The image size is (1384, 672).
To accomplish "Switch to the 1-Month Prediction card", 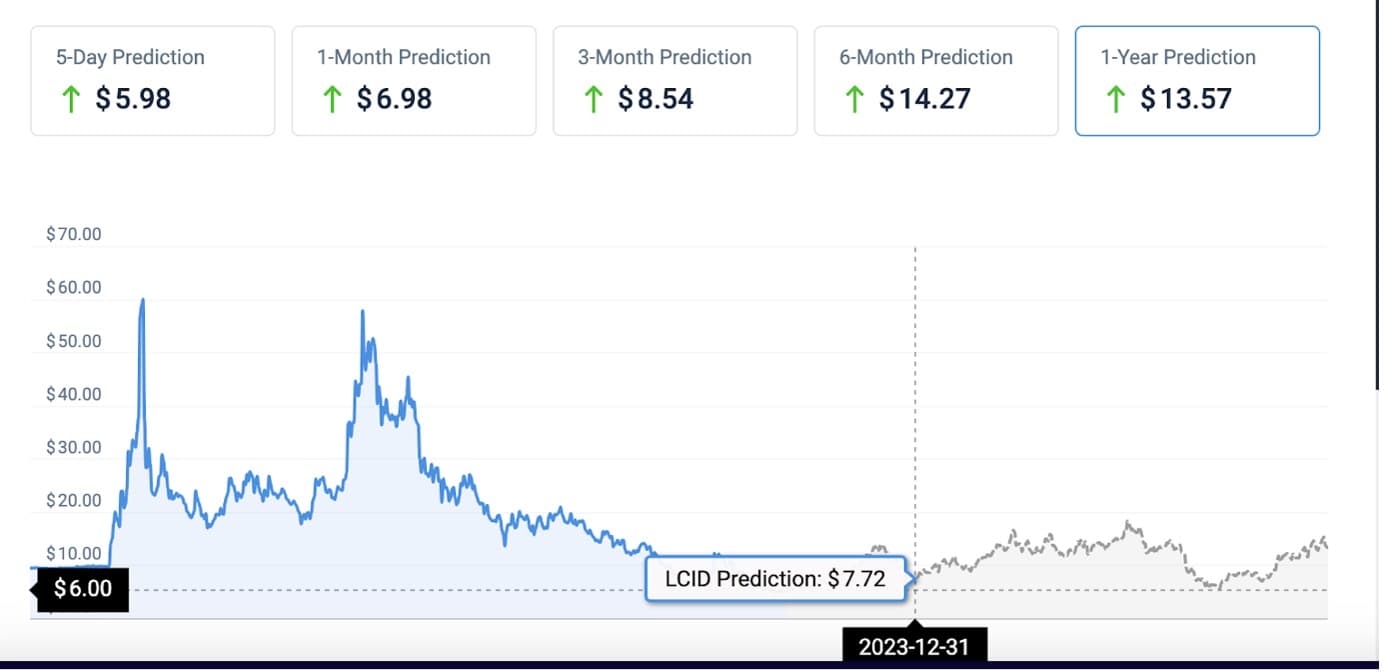I will point(414,80).
